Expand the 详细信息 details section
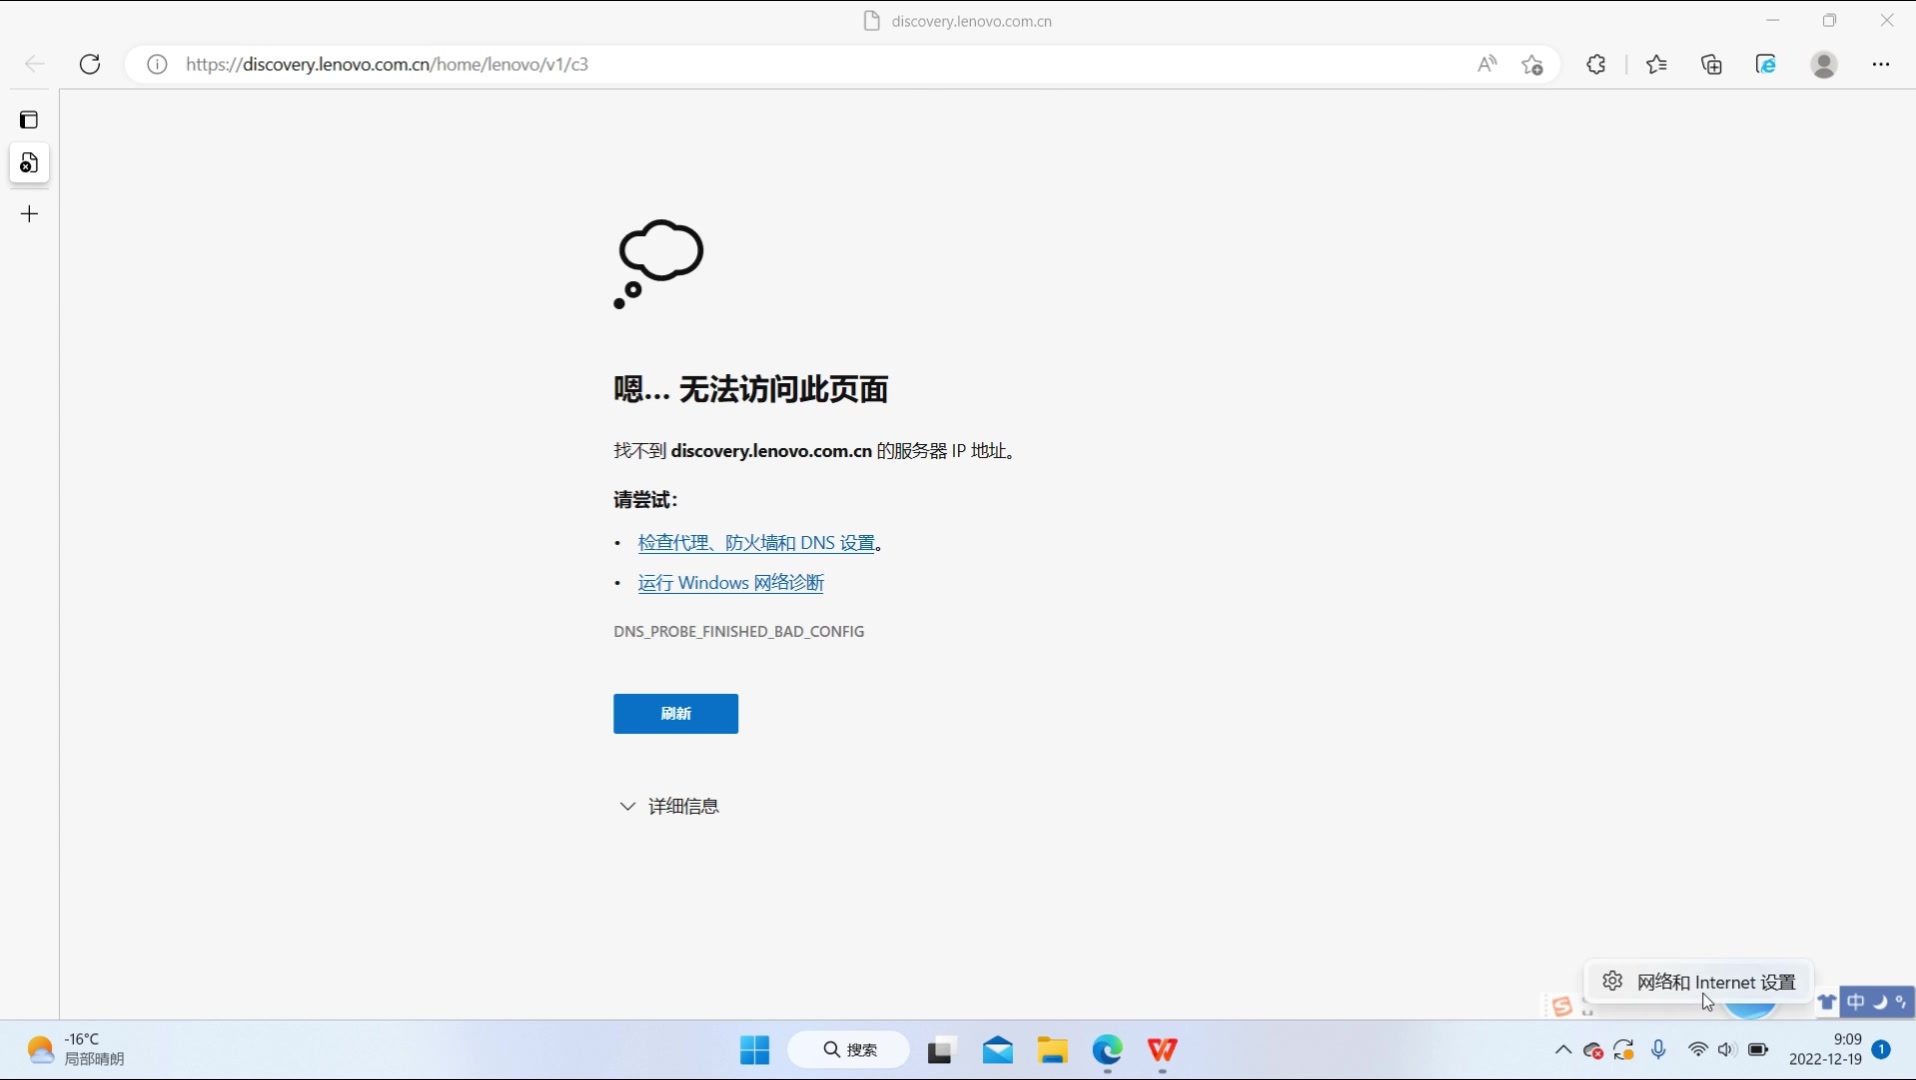This screenshot has width=1916, height=1080. click(668, 806)
